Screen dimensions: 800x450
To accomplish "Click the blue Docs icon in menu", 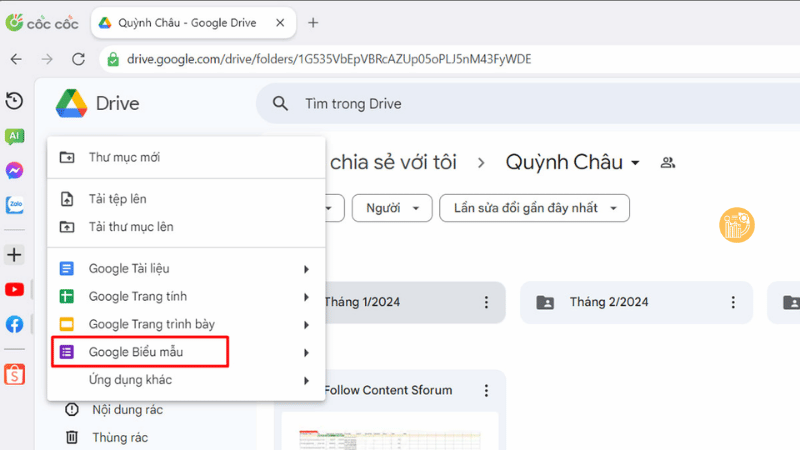I will tap(67, 268).
